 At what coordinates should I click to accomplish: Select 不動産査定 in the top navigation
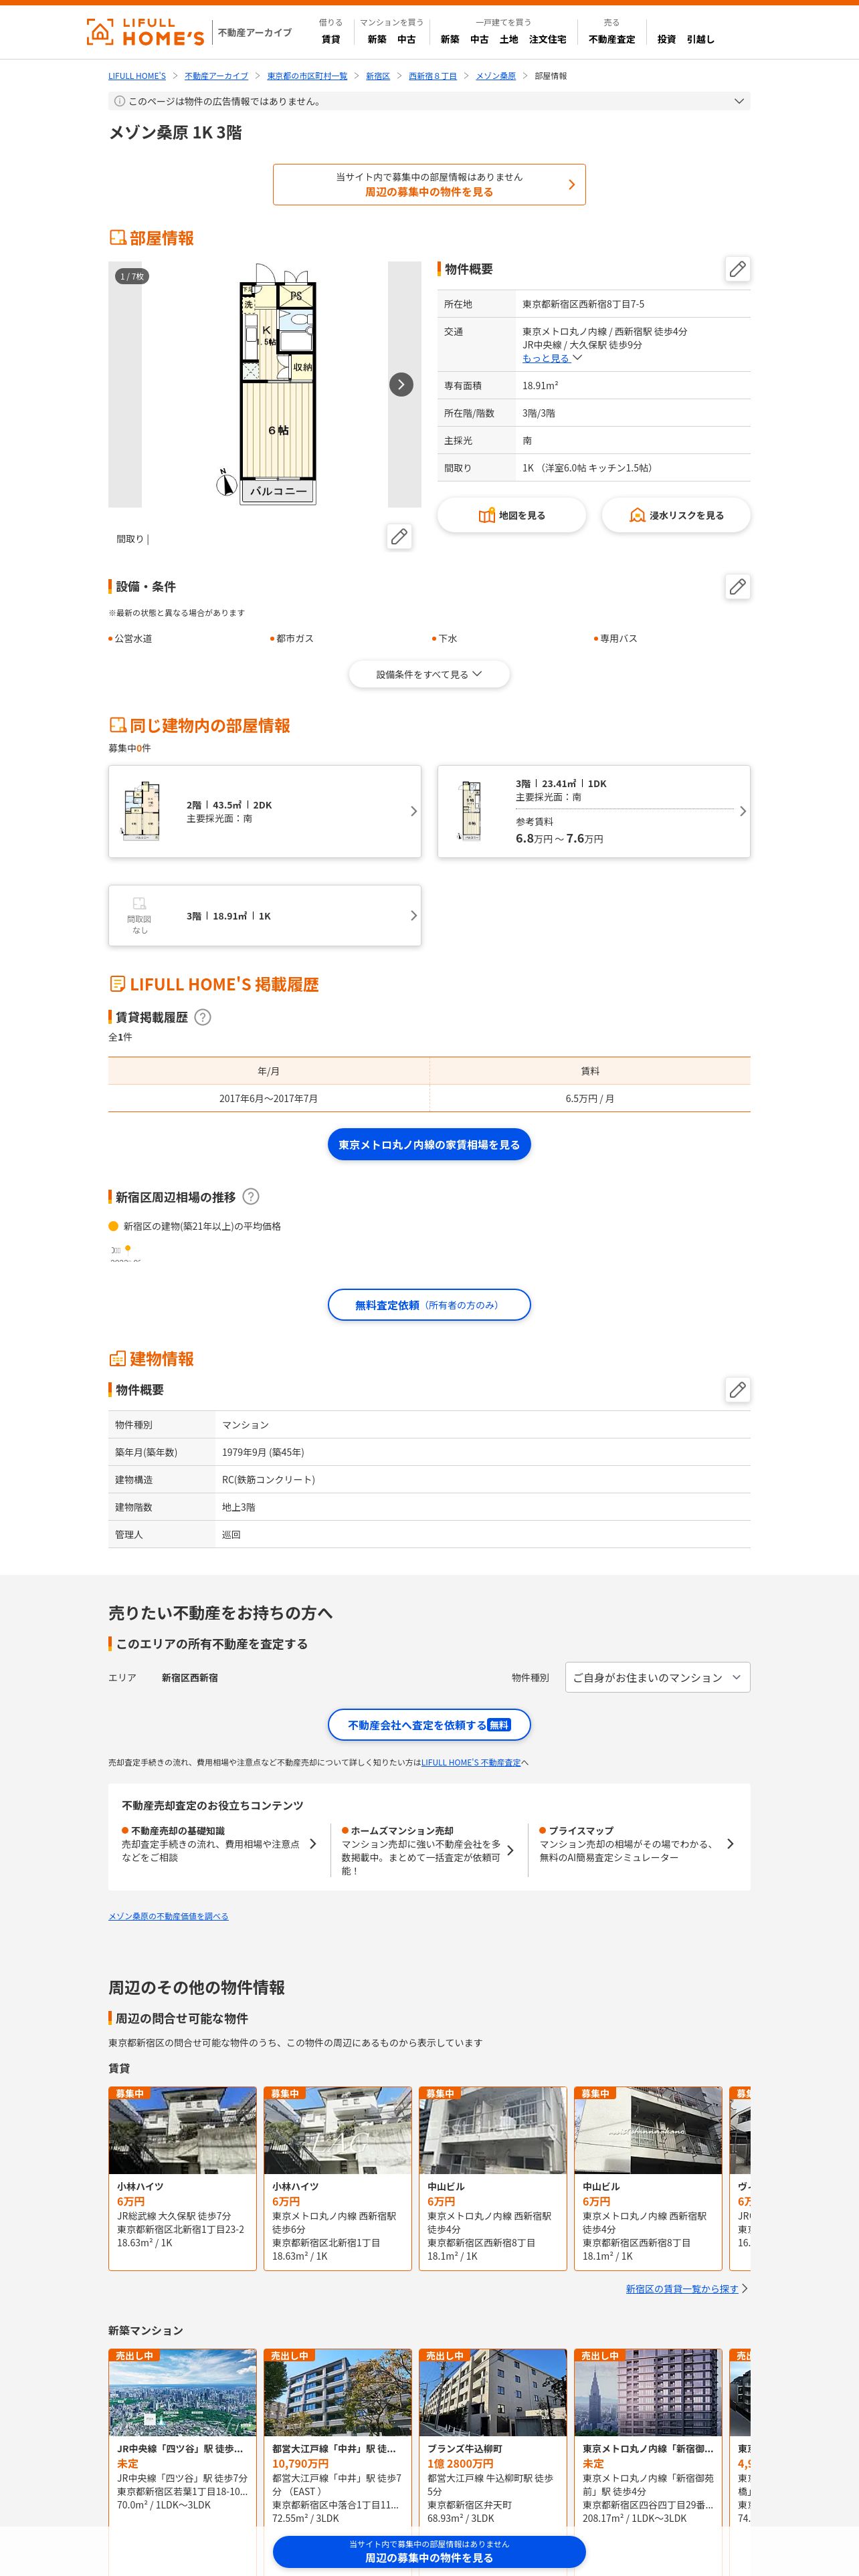click(612, 40)
